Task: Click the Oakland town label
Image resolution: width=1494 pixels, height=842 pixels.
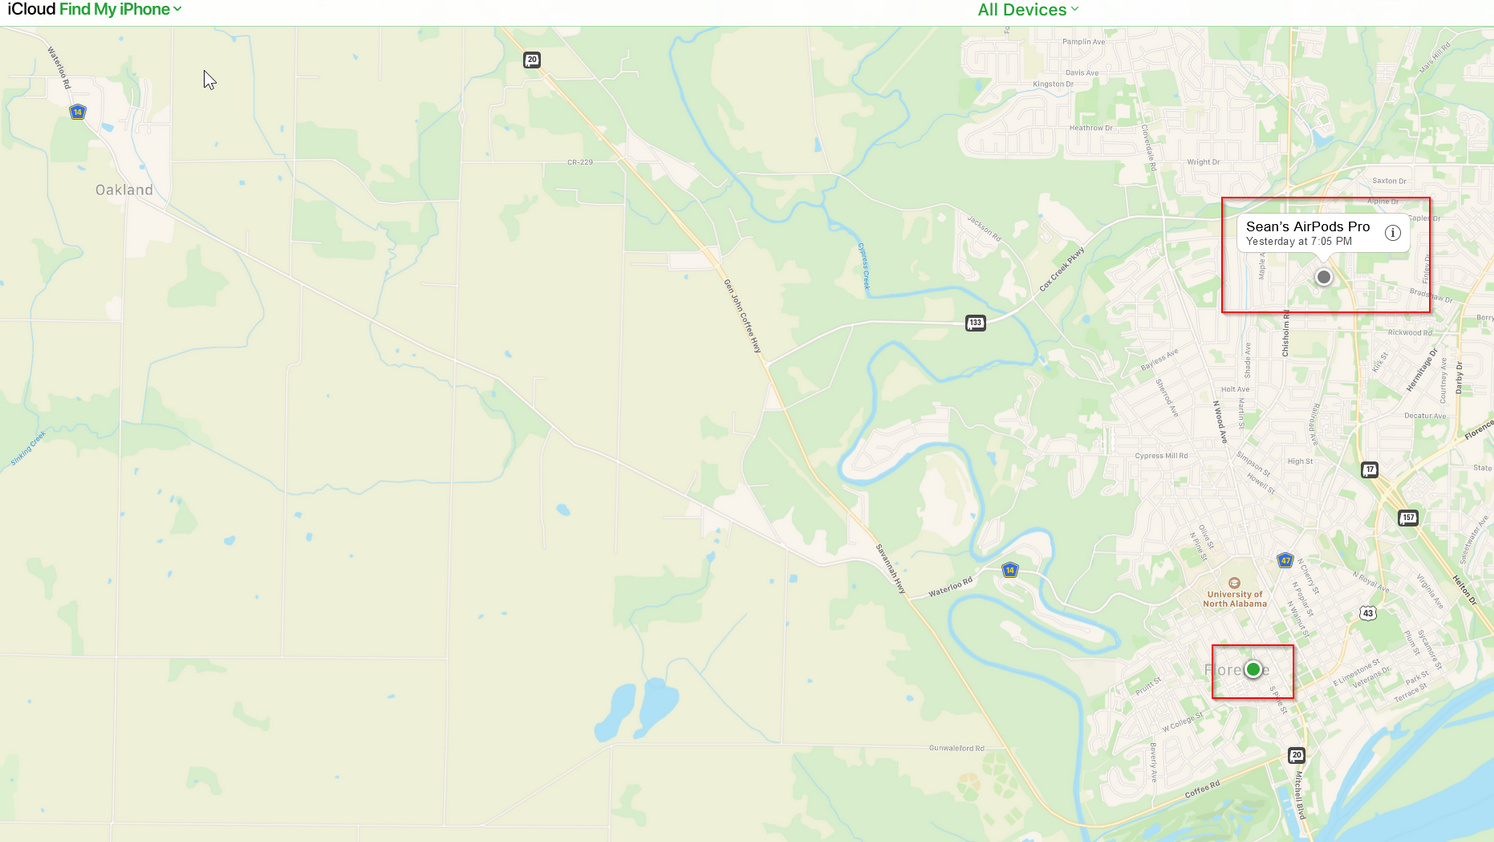Action: (x=124, y=190)
